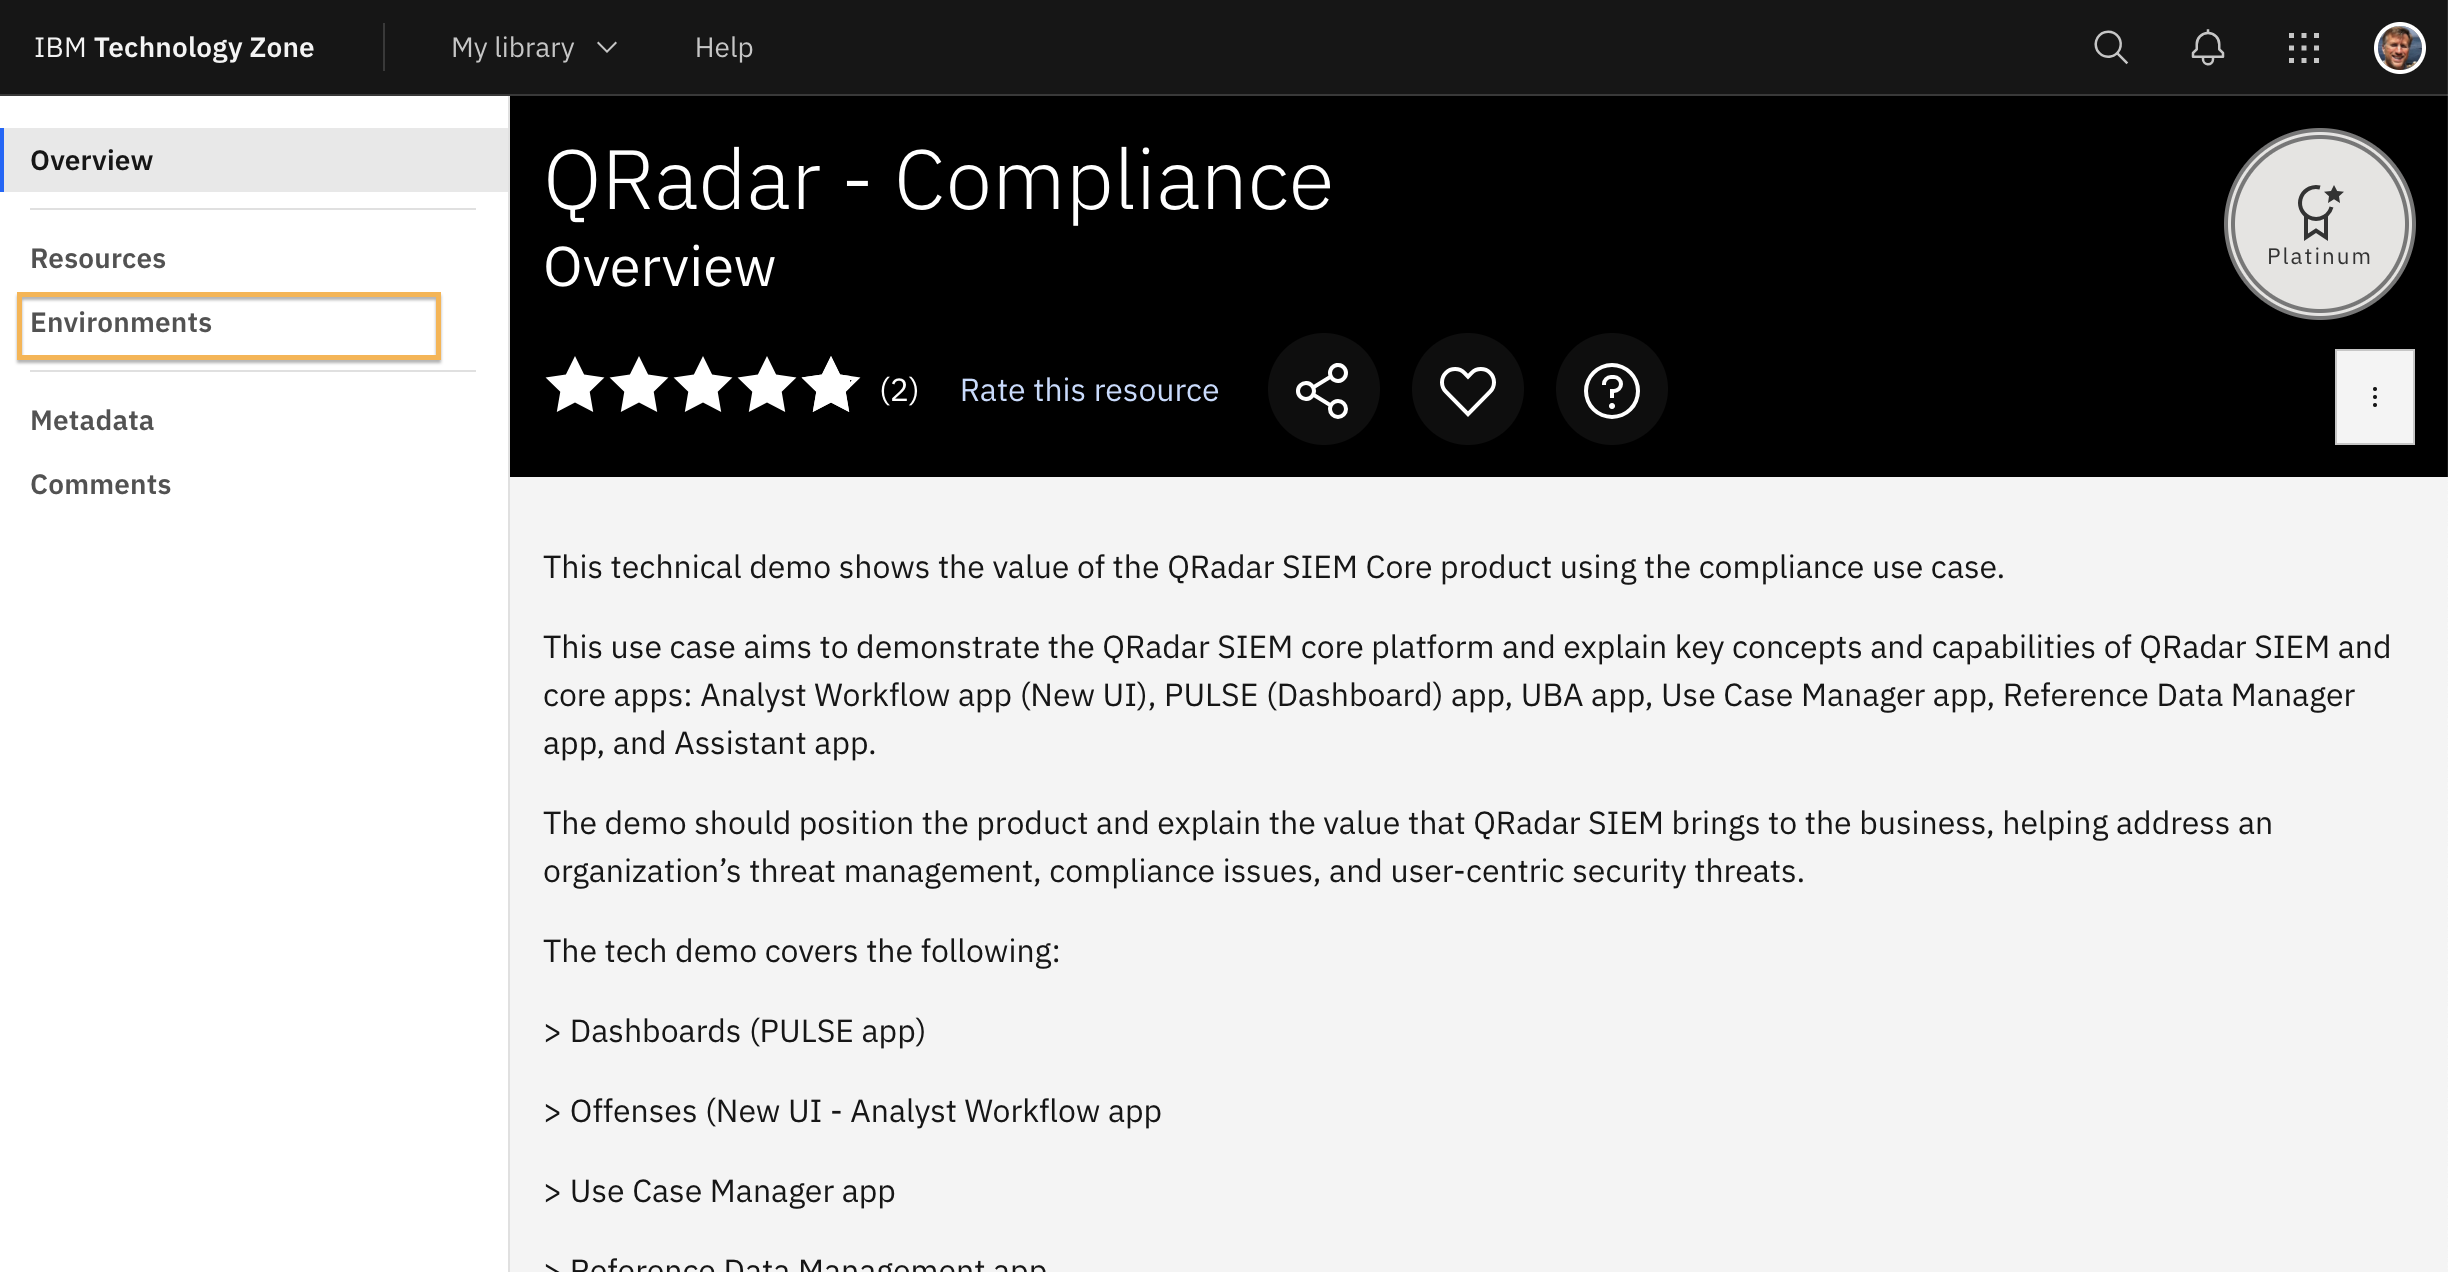This screenshot has height=1272, width=2448.
Task: Click the Platinum badge icon
Action: 2319,224
